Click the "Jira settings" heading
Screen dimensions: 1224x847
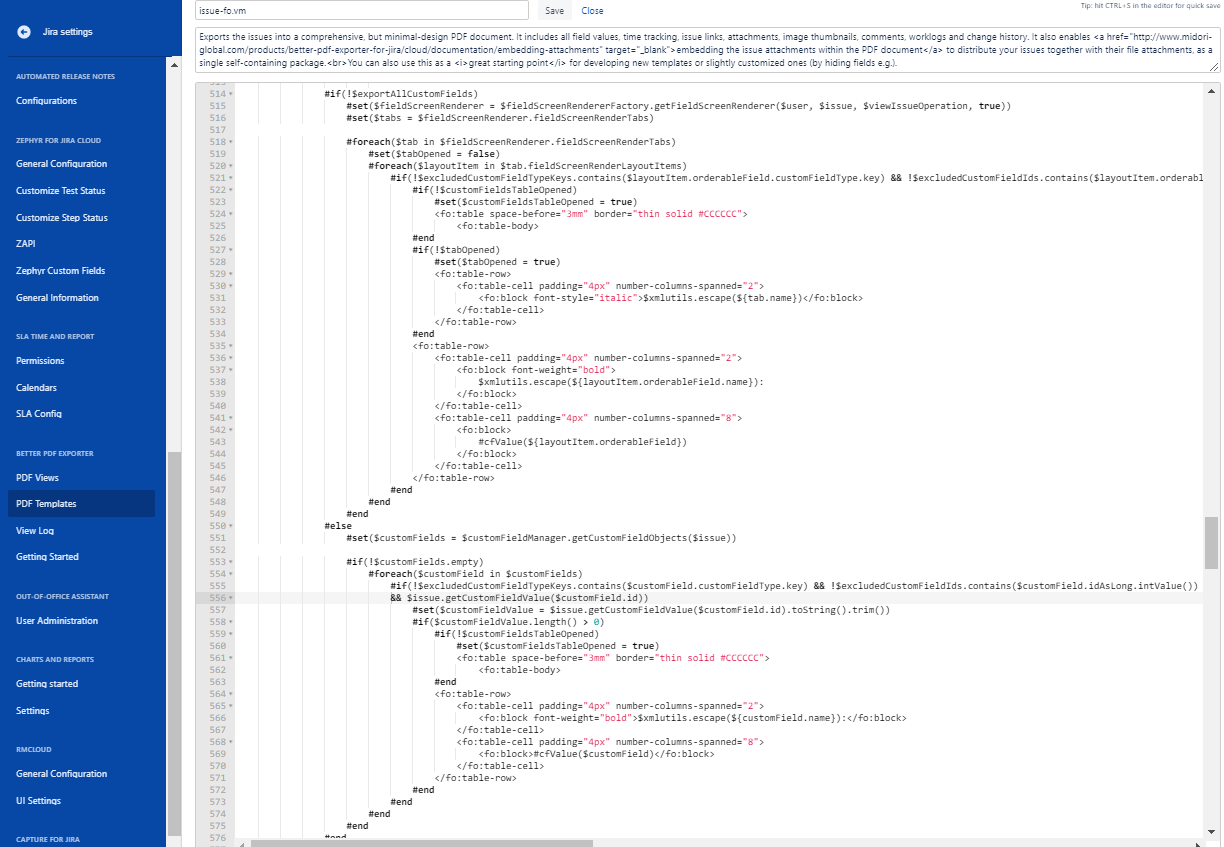pos(68,32)
